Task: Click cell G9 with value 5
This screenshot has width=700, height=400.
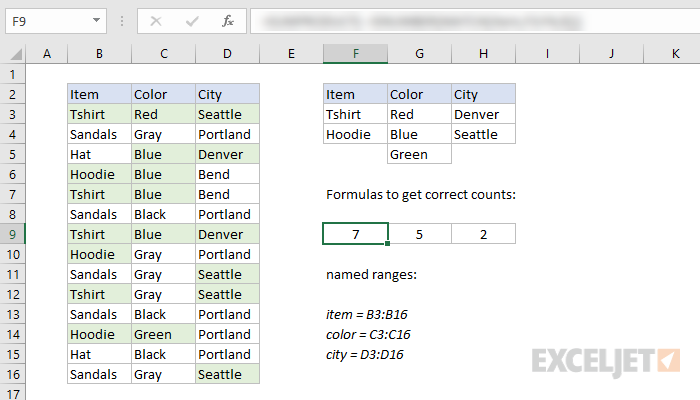Action: pos(419,234)
